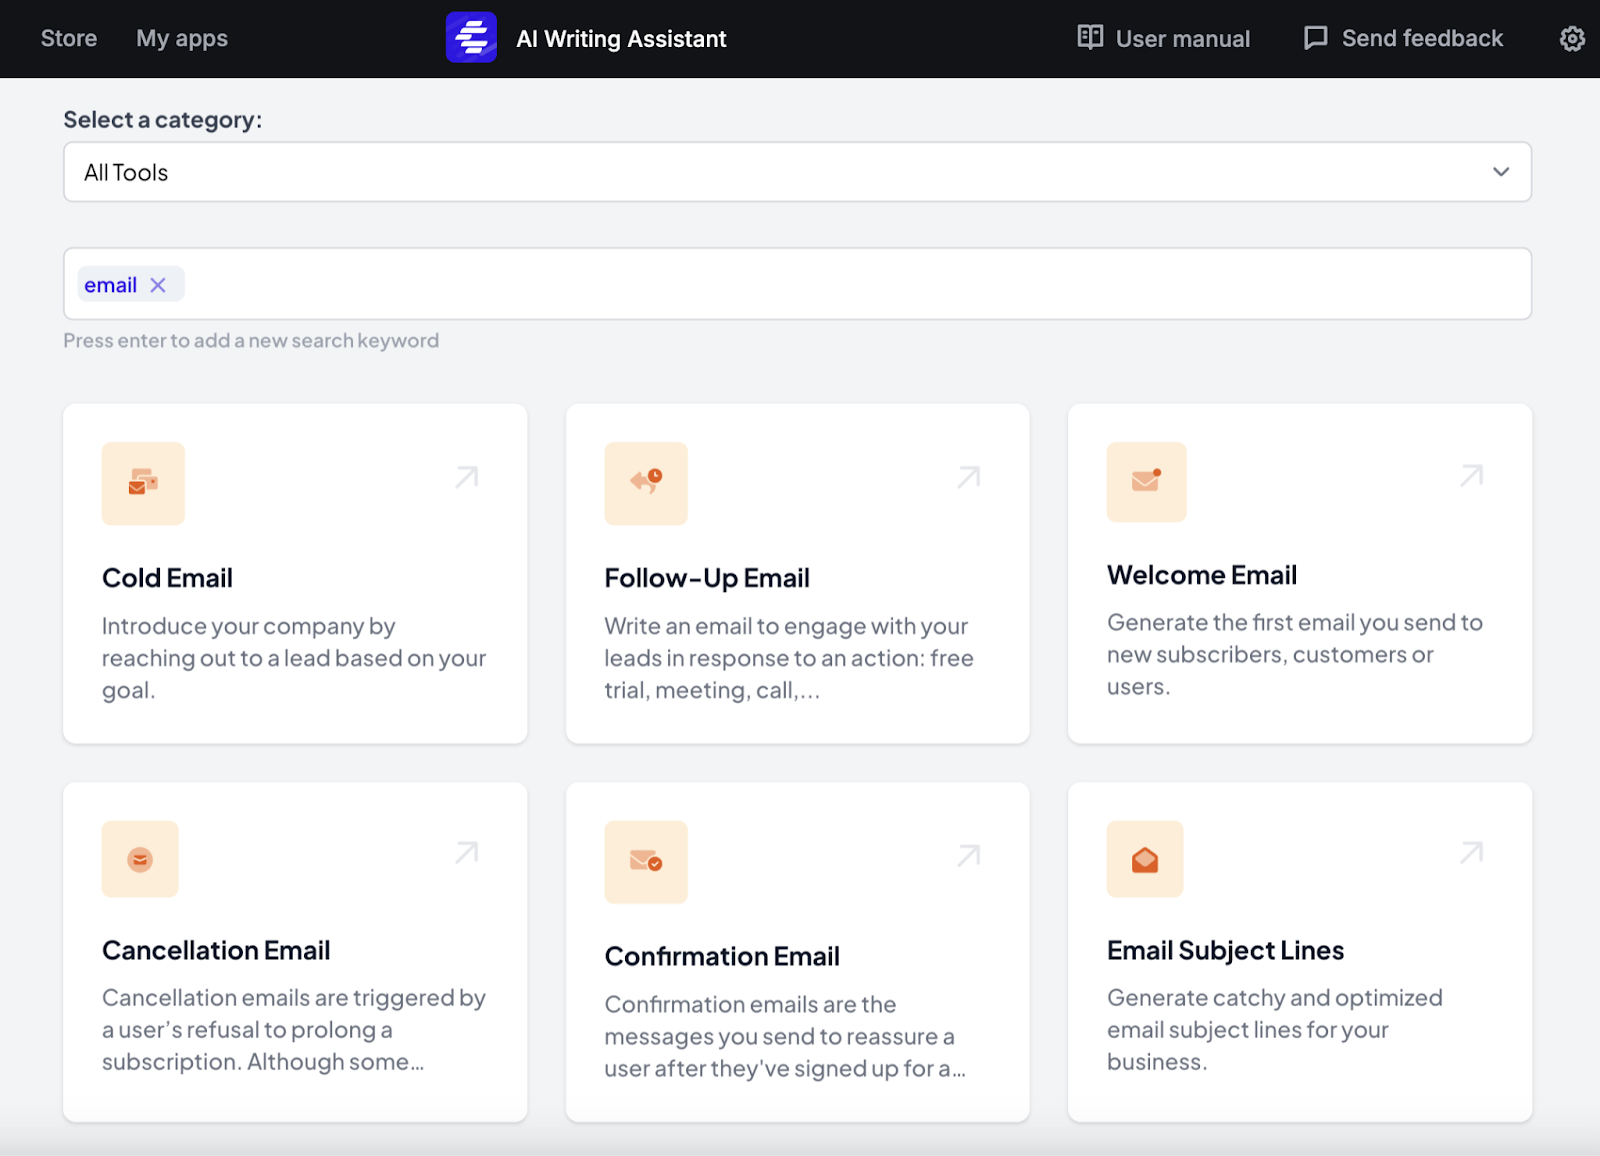
Task: Expand the All Tools category dropdown
Action: [x=798, y=172]
